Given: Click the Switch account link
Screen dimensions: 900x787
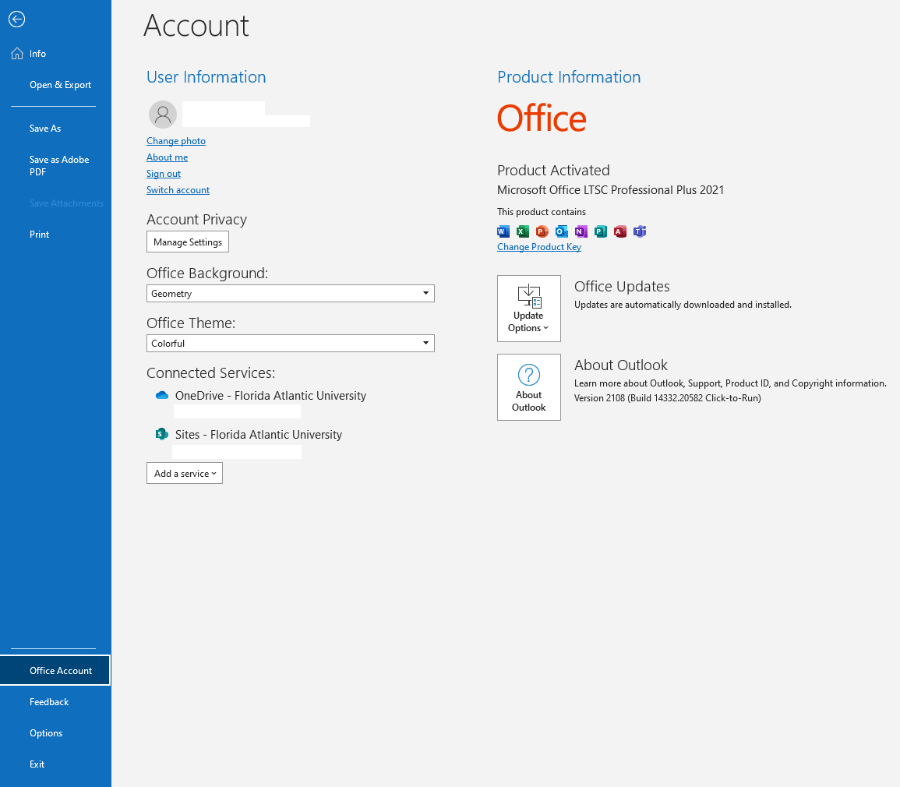Looking at the screenshot, I should coord(178,190).
